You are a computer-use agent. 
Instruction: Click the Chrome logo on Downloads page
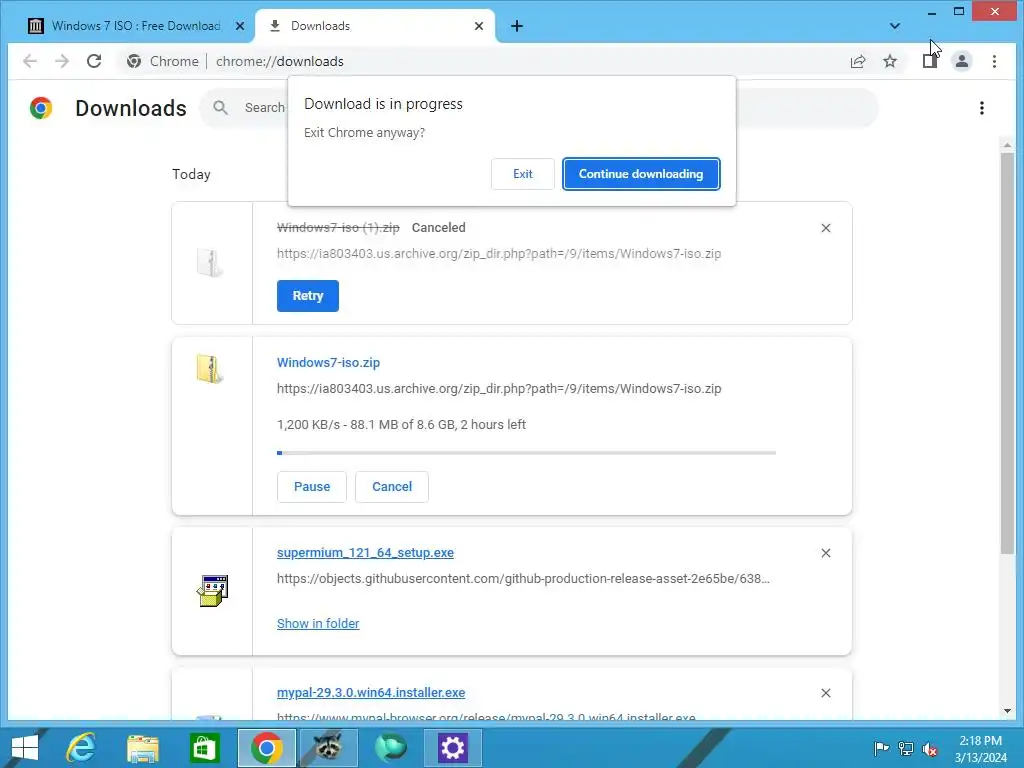tap(40, 108)
